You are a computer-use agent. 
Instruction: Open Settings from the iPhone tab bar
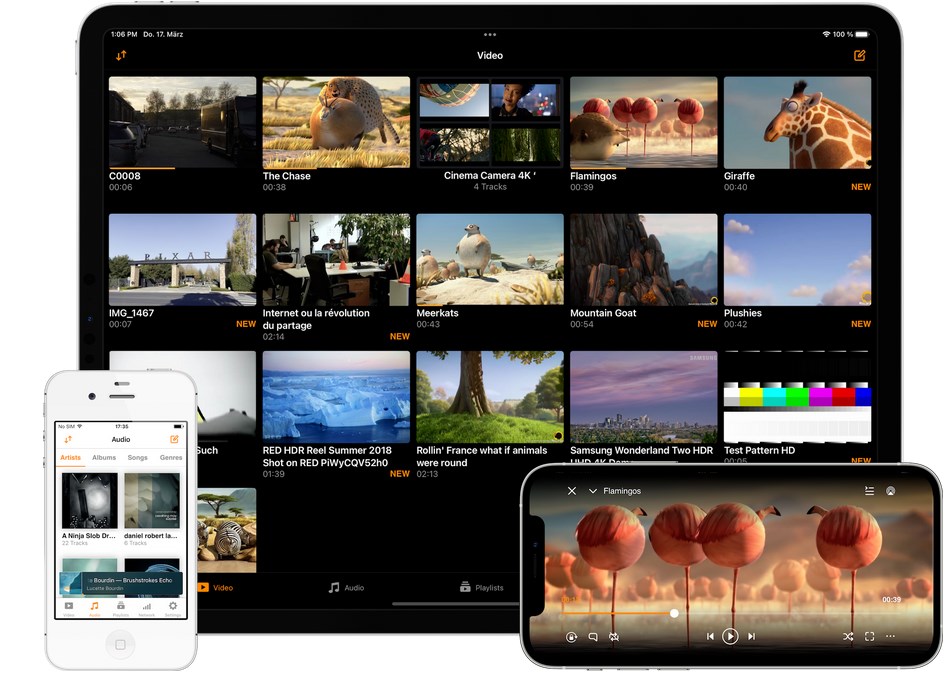[172, 607]
